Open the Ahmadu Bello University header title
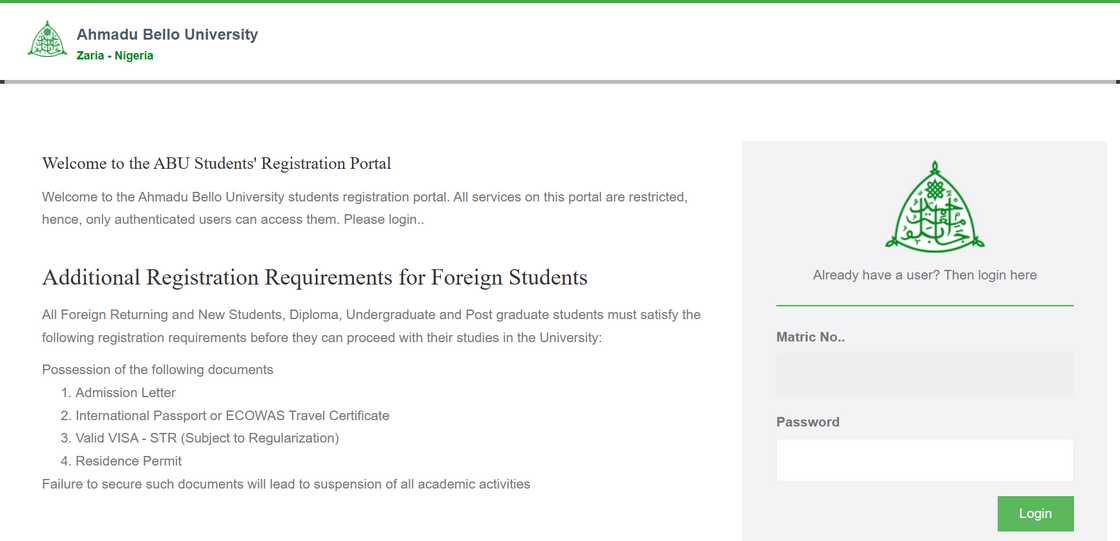 coord(167,35)
